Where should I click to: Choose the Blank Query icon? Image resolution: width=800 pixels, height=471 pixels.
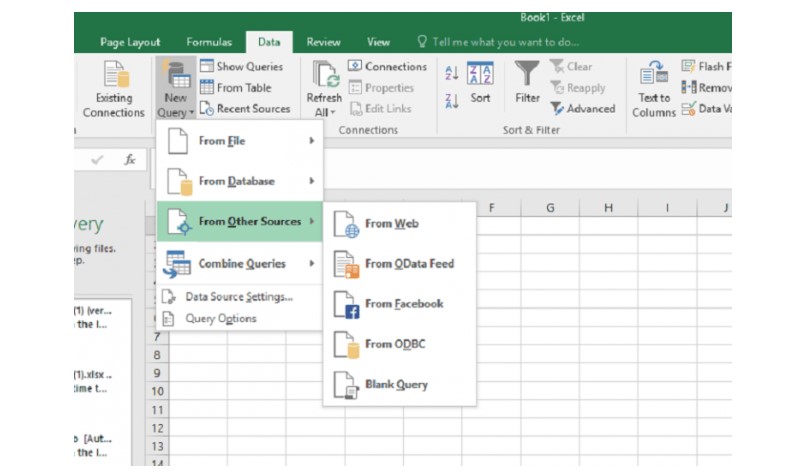[346, 385]
